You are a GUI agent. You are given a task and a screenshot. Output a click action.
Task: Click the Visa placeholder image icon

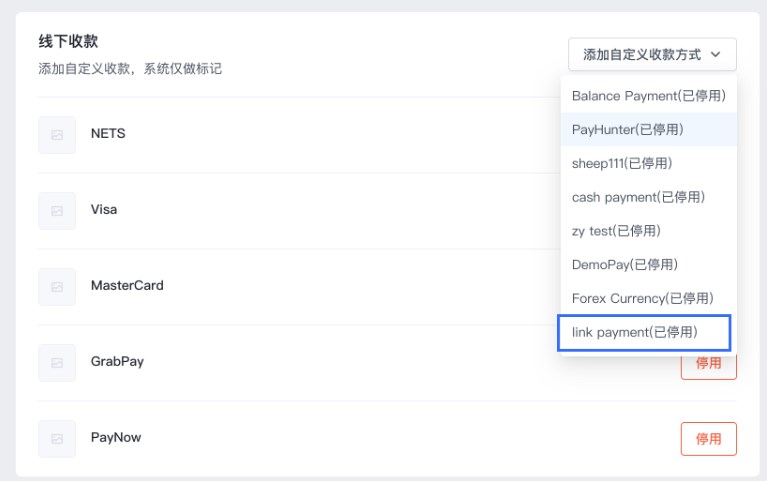tap(57, 211)
